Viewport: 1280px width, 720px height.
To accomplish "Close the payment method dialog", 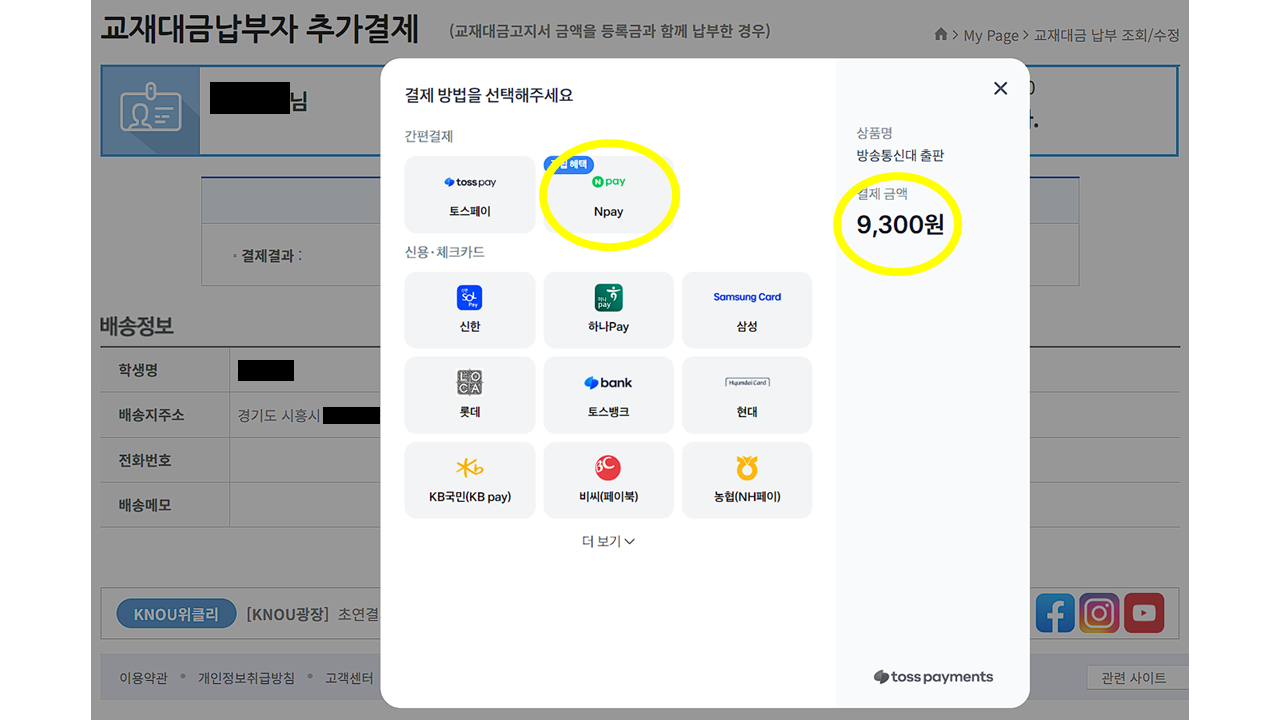I will click(x=1000, y=88).
